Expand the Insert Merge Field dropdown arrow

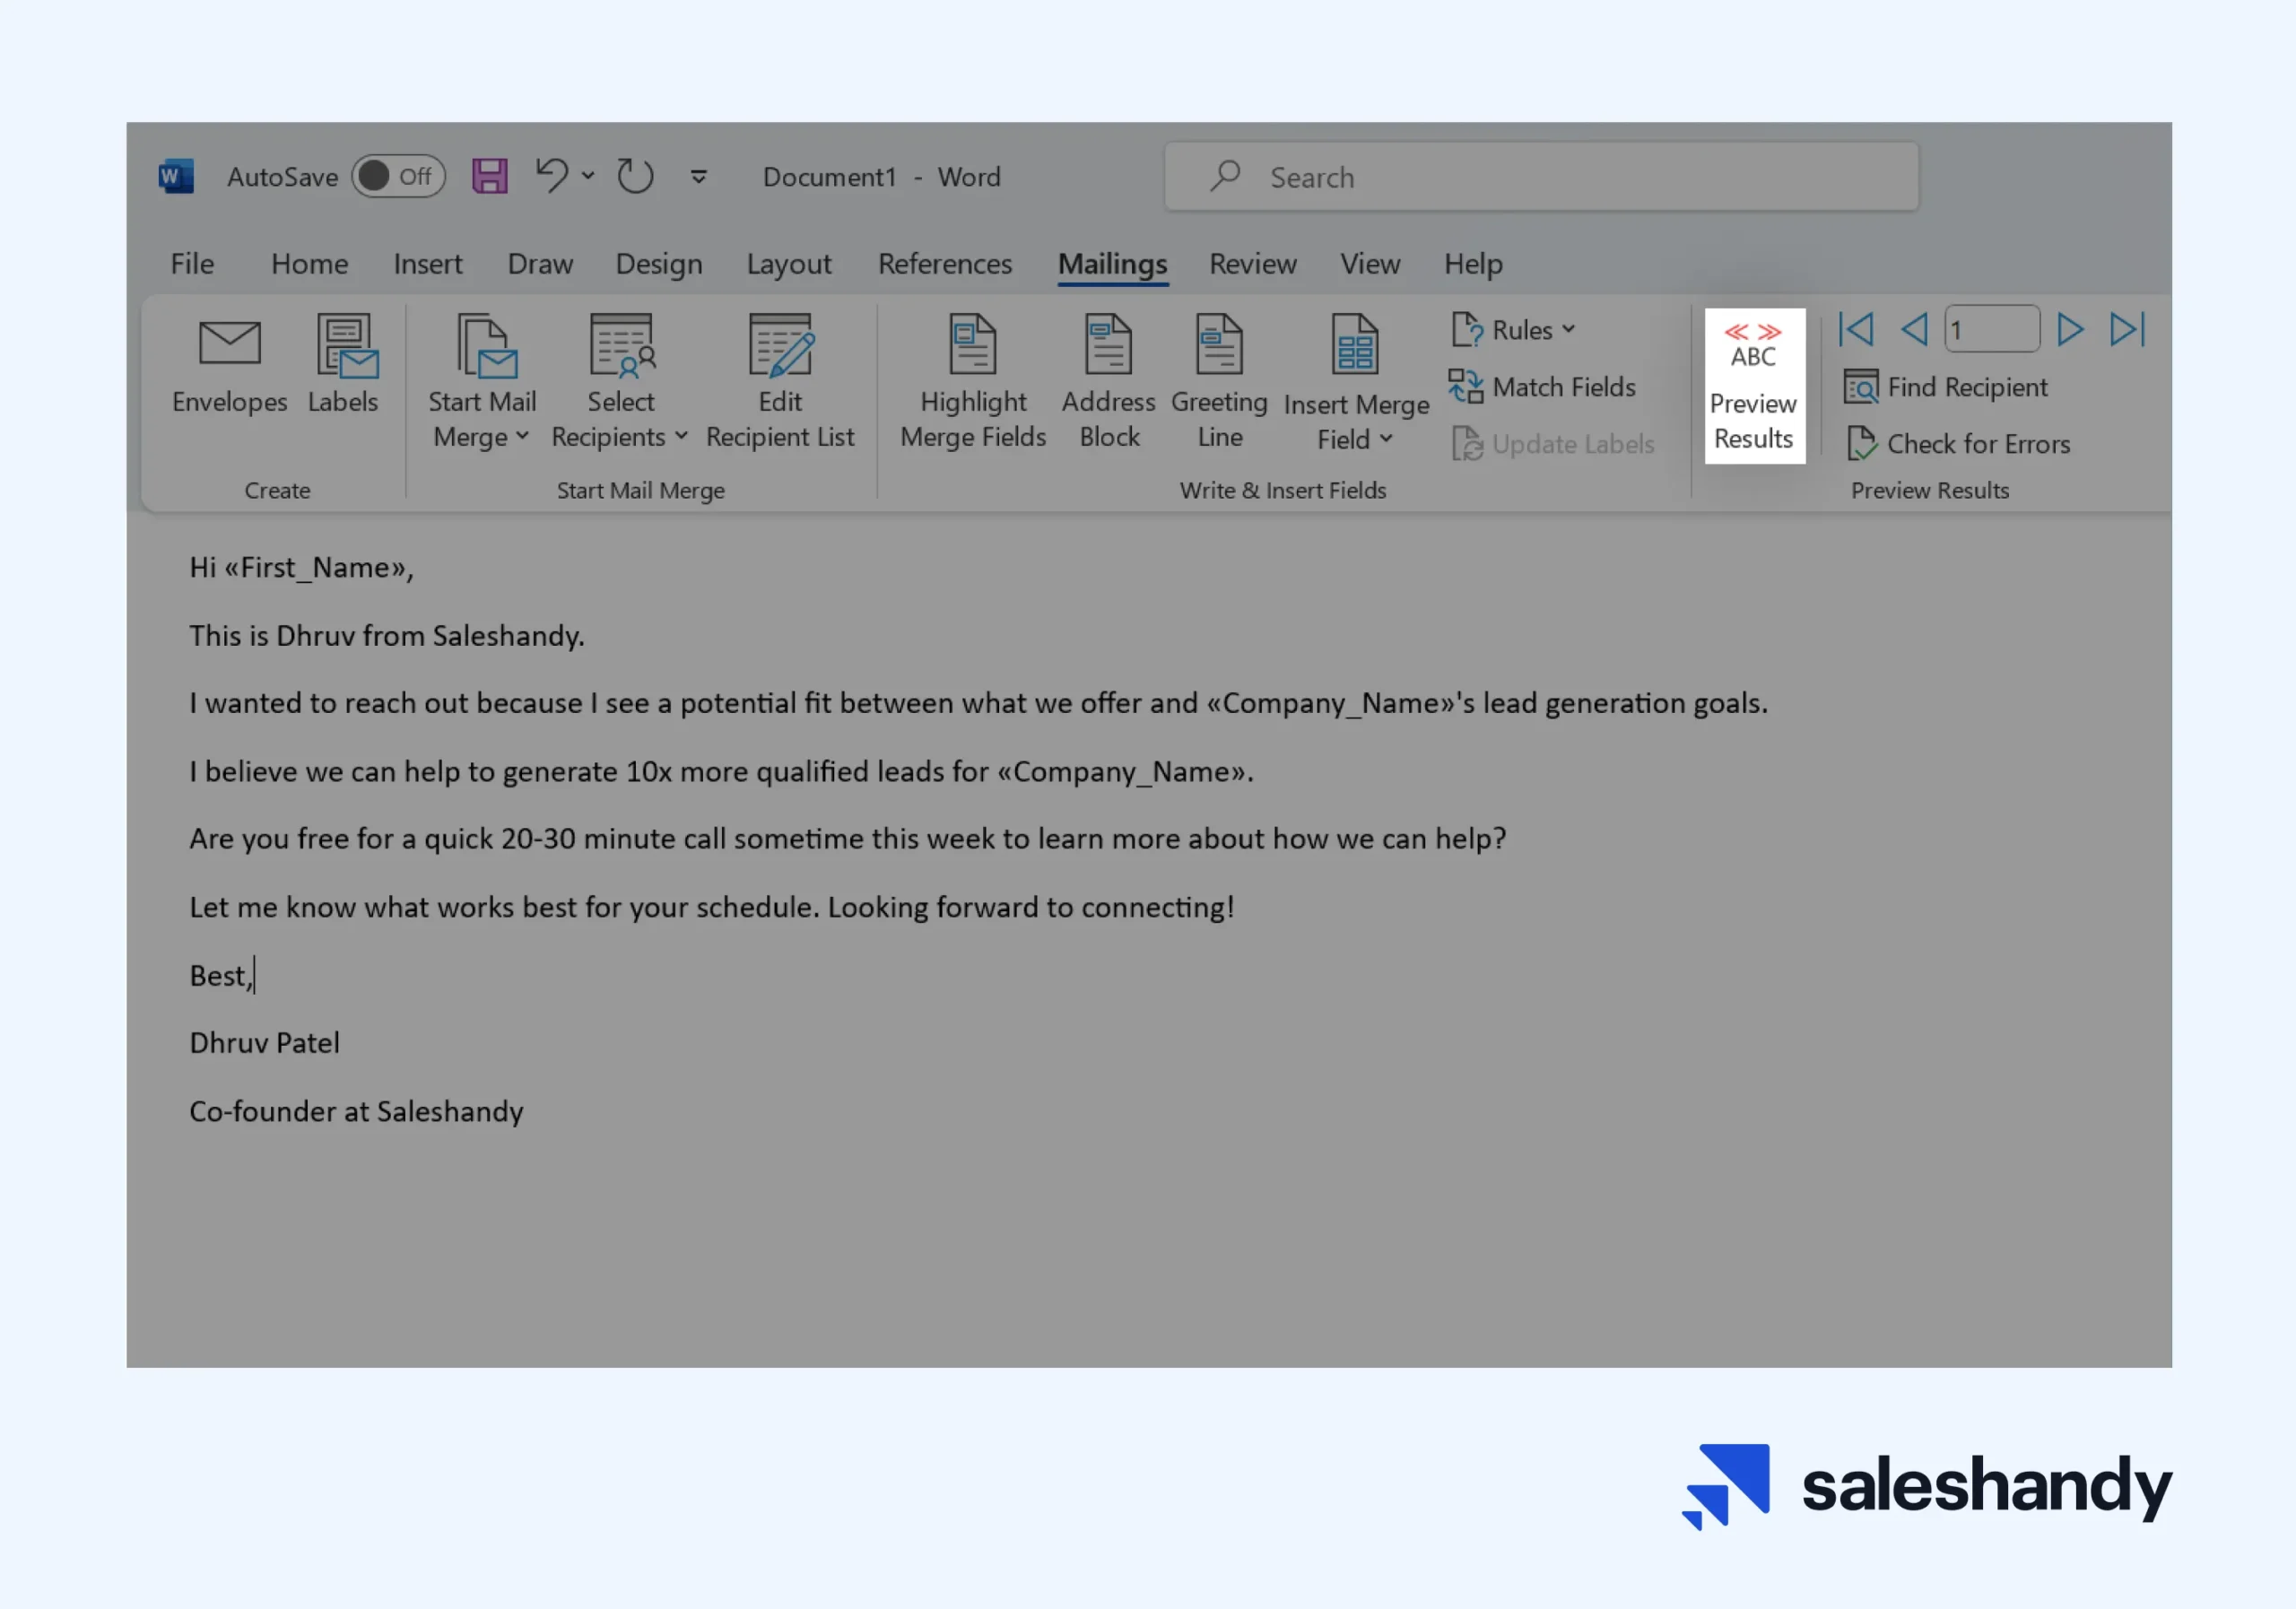(x=1386, y=439)
